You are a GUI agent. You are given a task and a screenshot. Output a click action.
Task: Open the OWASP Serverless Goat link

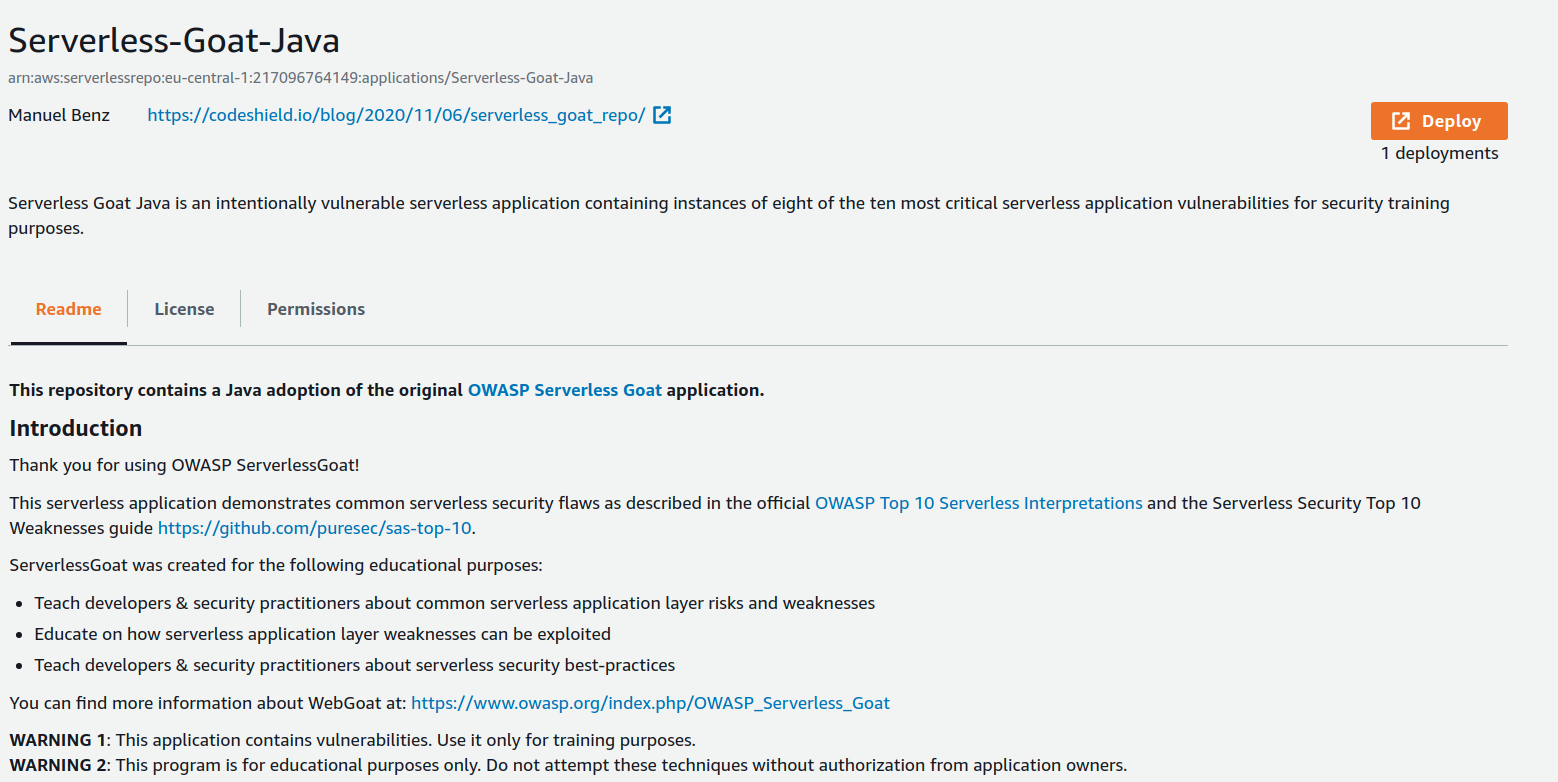pos(564,389)
